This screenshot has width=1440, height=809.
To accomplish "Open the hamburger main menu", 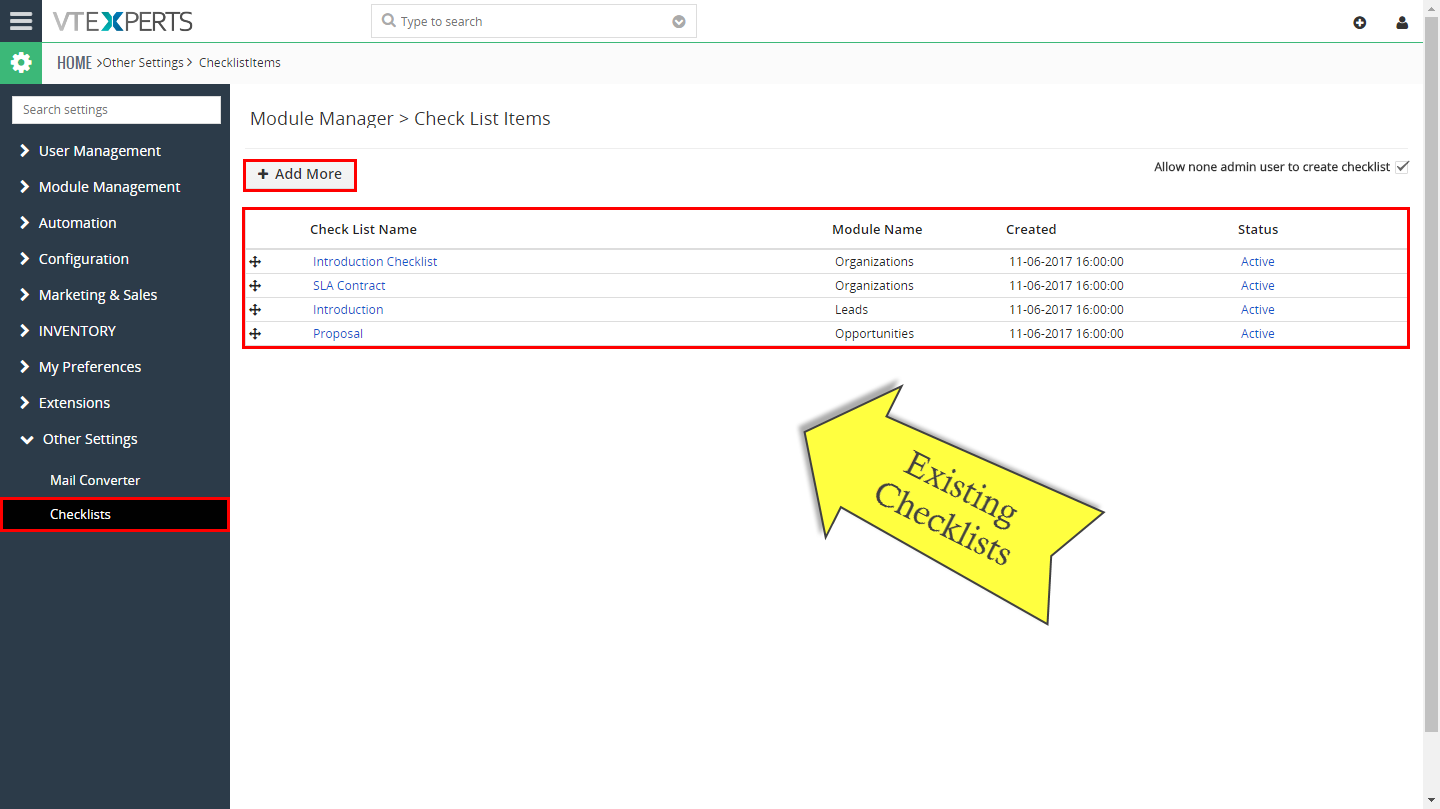I will [21, 21].
